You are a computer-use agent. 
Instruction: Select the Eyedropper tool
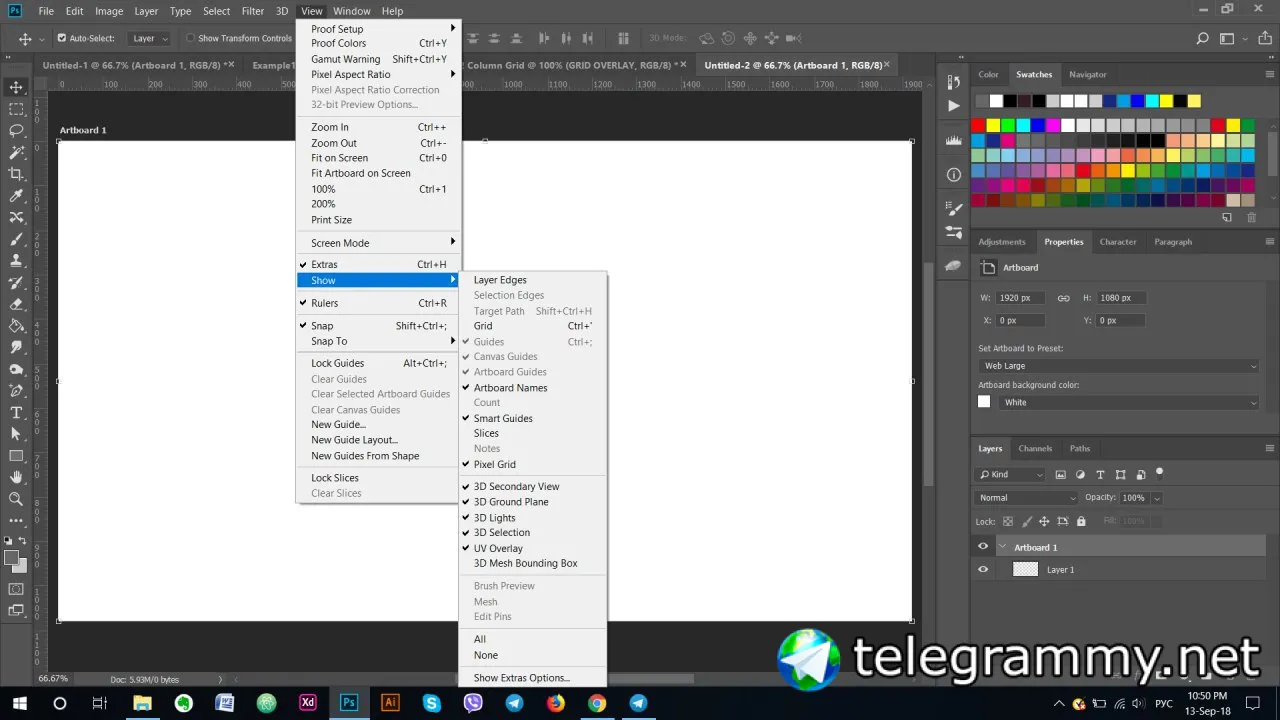[16, 195]
